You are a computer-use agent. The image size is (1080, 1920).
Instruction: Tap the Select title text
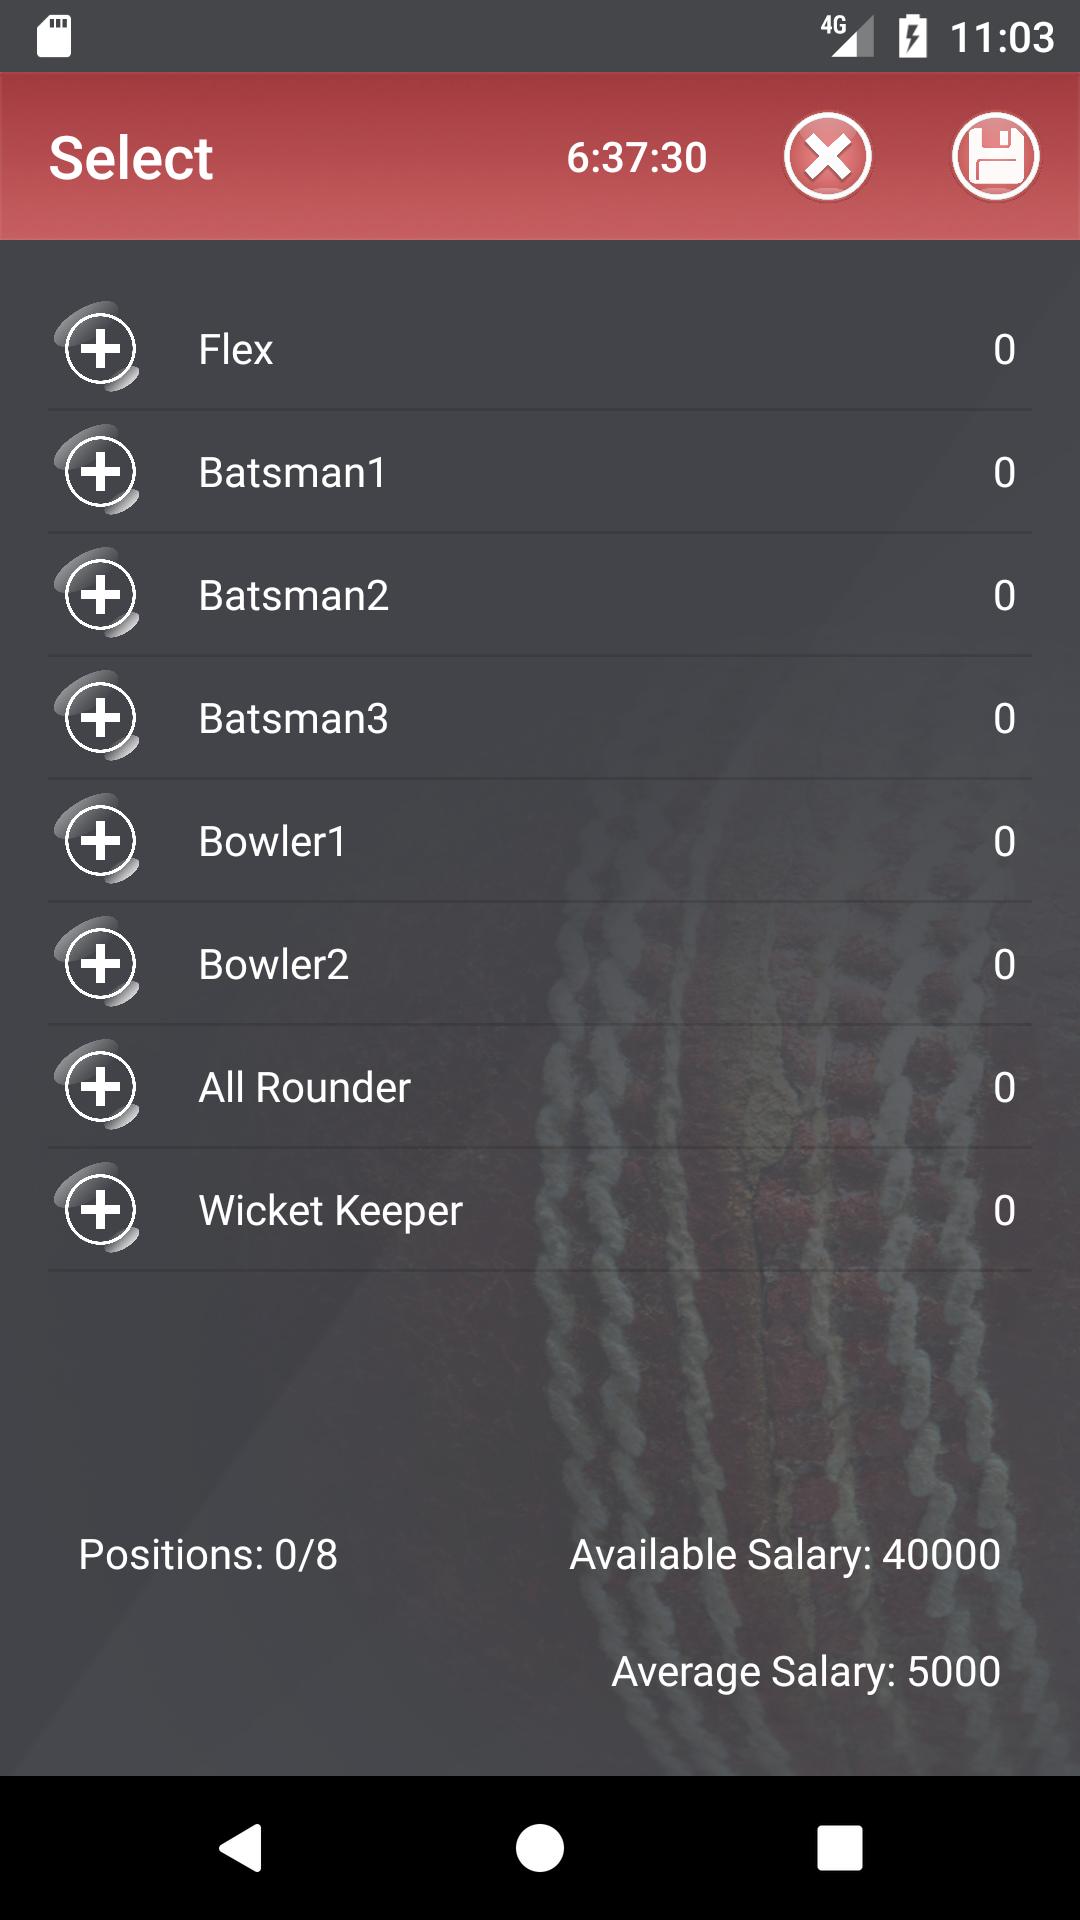pos(131,156)
